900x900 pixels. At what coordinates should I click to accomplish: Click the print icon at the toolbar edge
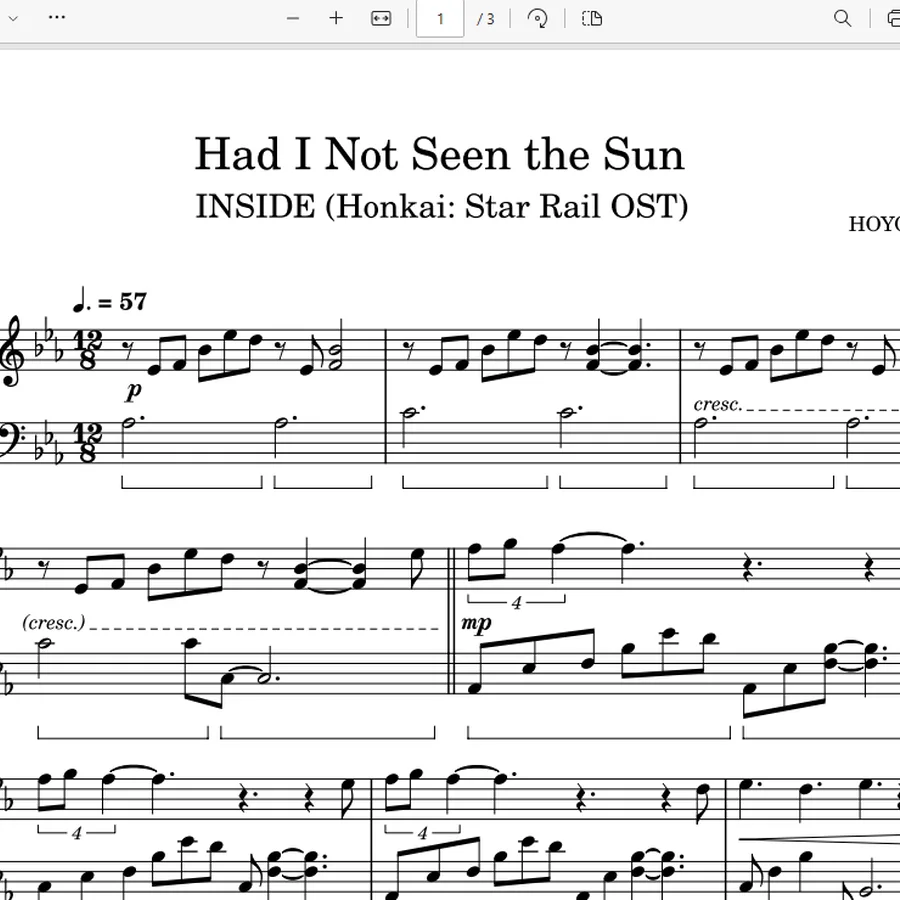coord(893,19)
